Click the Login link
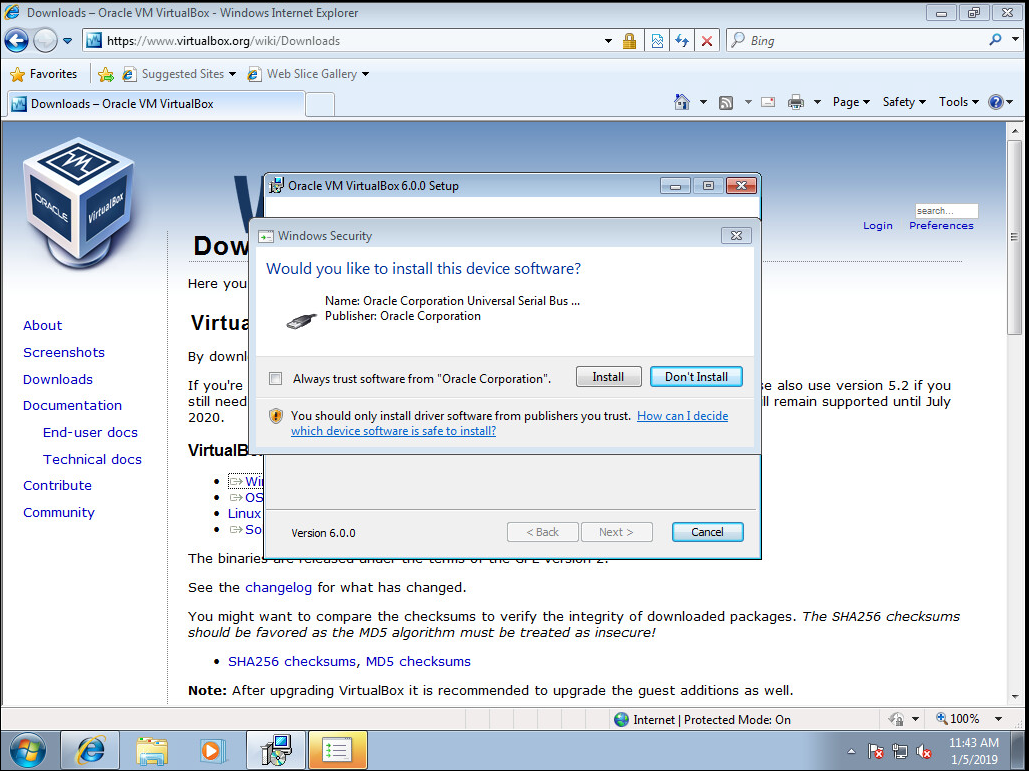This screenshot has height=771, width=1029. (x=877, y=226)
